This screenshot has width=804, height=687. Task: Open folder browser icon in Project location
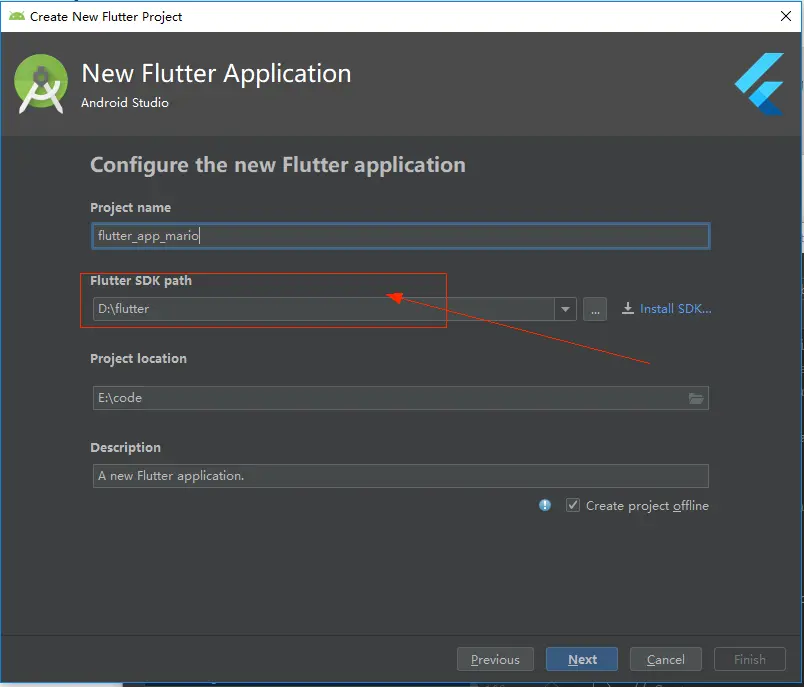coord(696,398)
